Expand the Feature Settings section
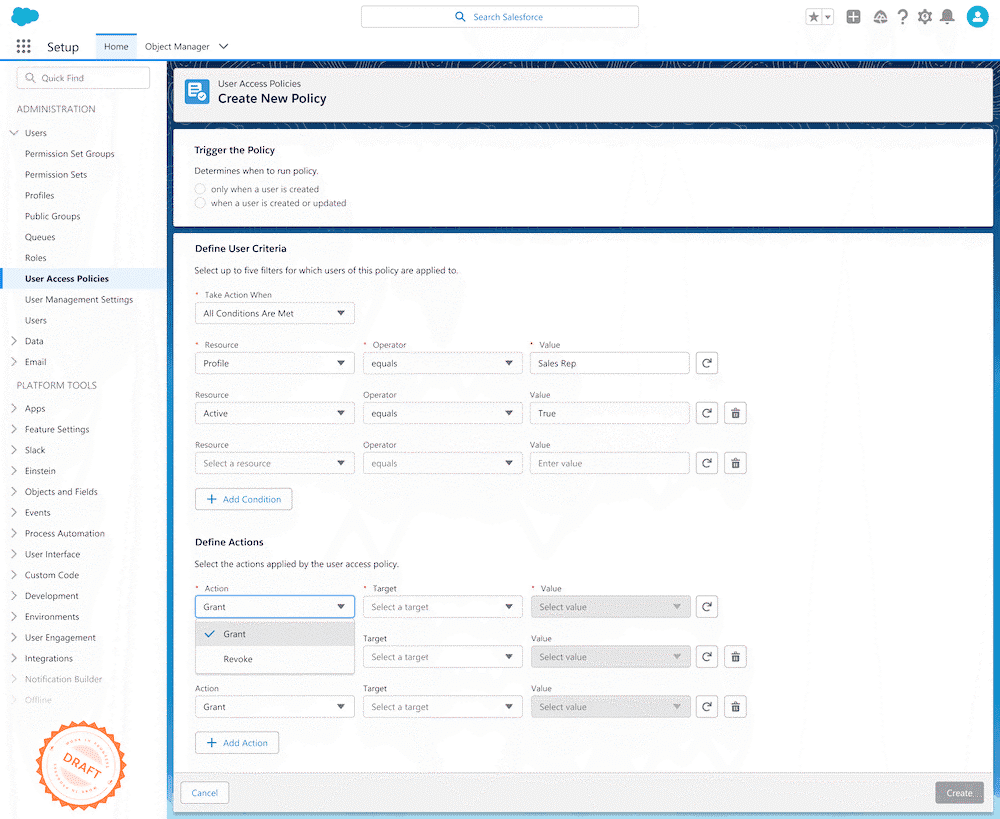This screenshot has height=819, width=1000. pyautogui.click(x=14, y=429)
